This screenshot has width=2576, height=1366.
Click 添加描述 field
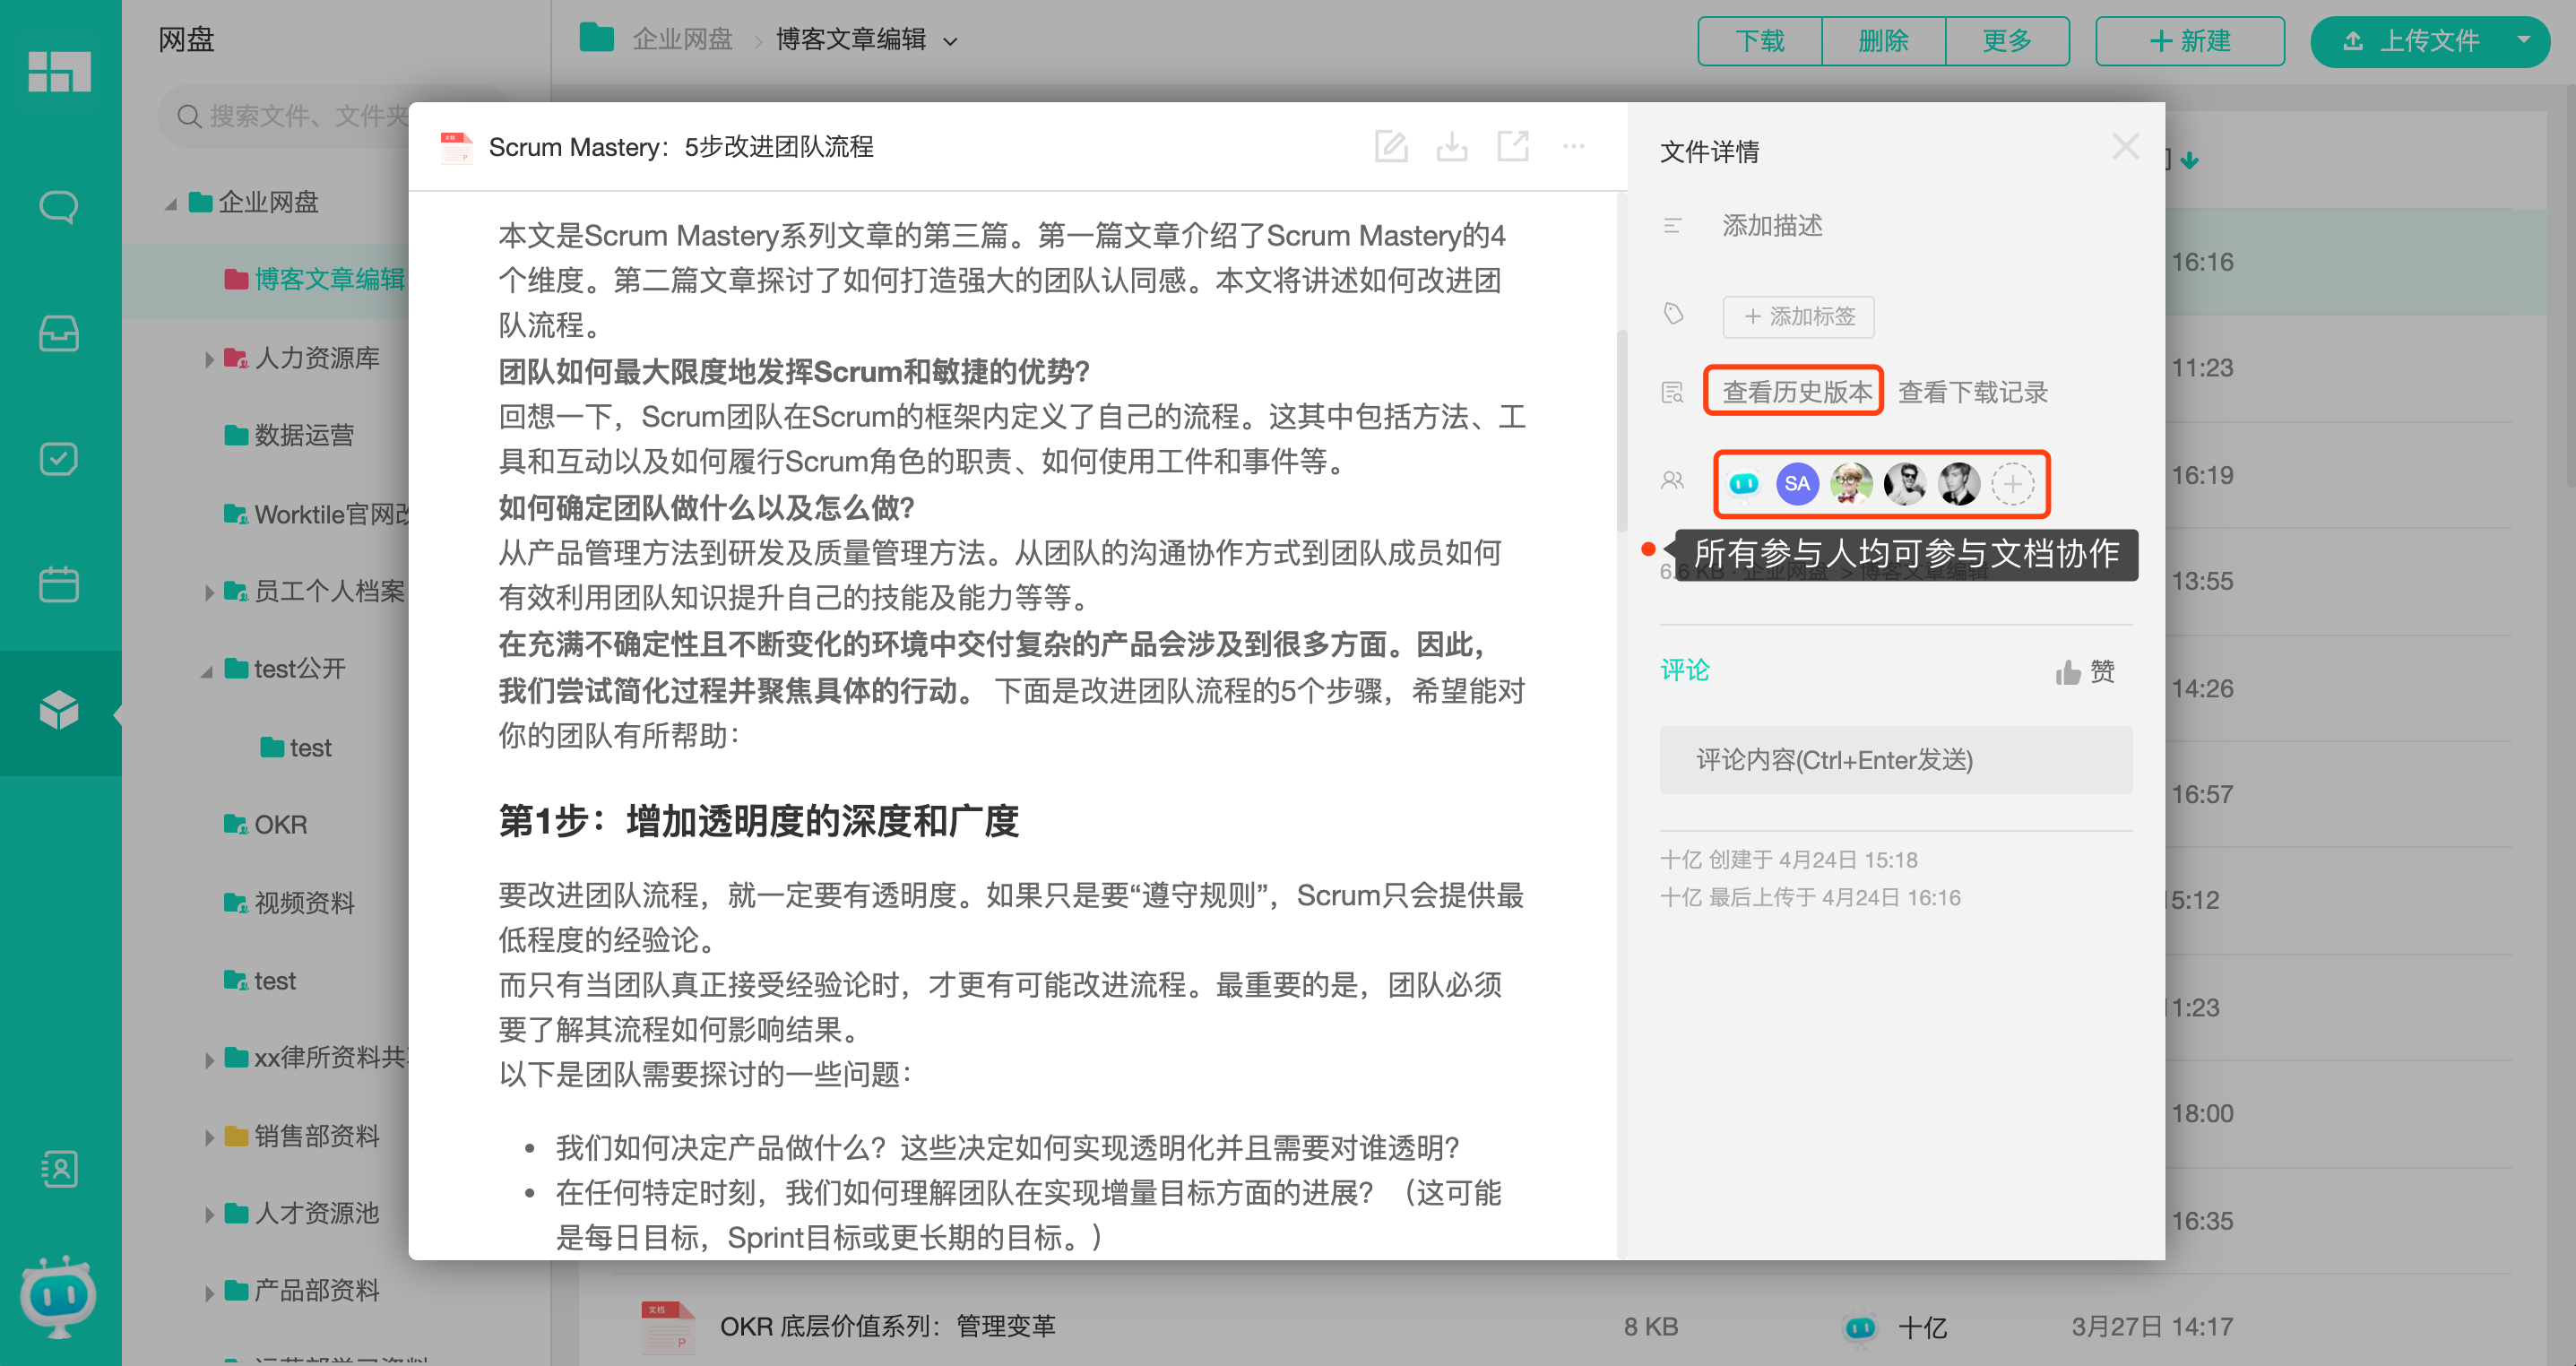pyautogui.click(x=1772, y=226)
